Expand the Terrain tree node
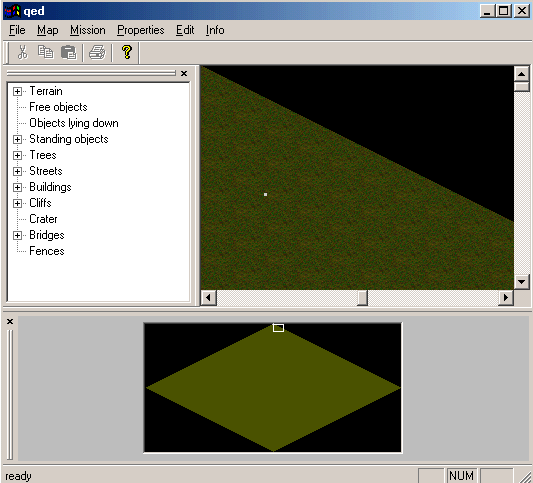The image size is (533, 483). (x=17, y=91)
